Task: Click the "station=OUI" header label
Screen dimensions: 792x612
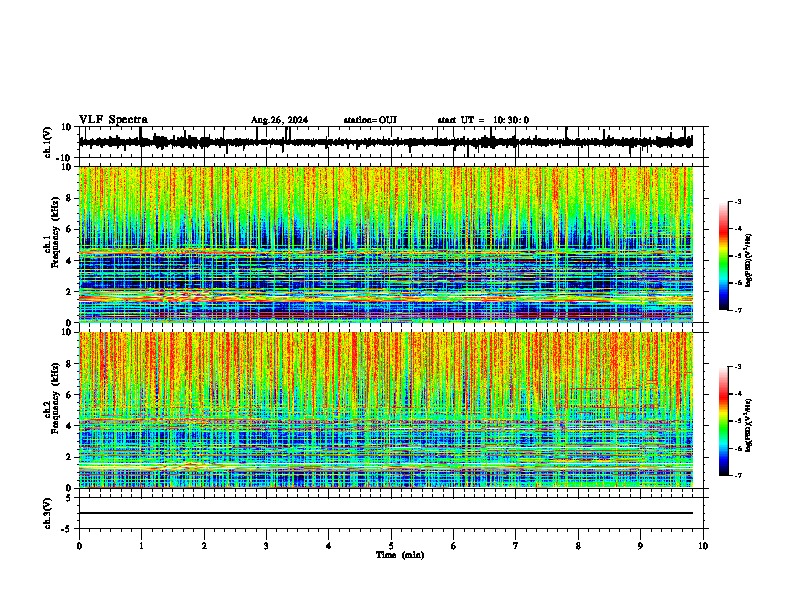Action: coord(370,120)
